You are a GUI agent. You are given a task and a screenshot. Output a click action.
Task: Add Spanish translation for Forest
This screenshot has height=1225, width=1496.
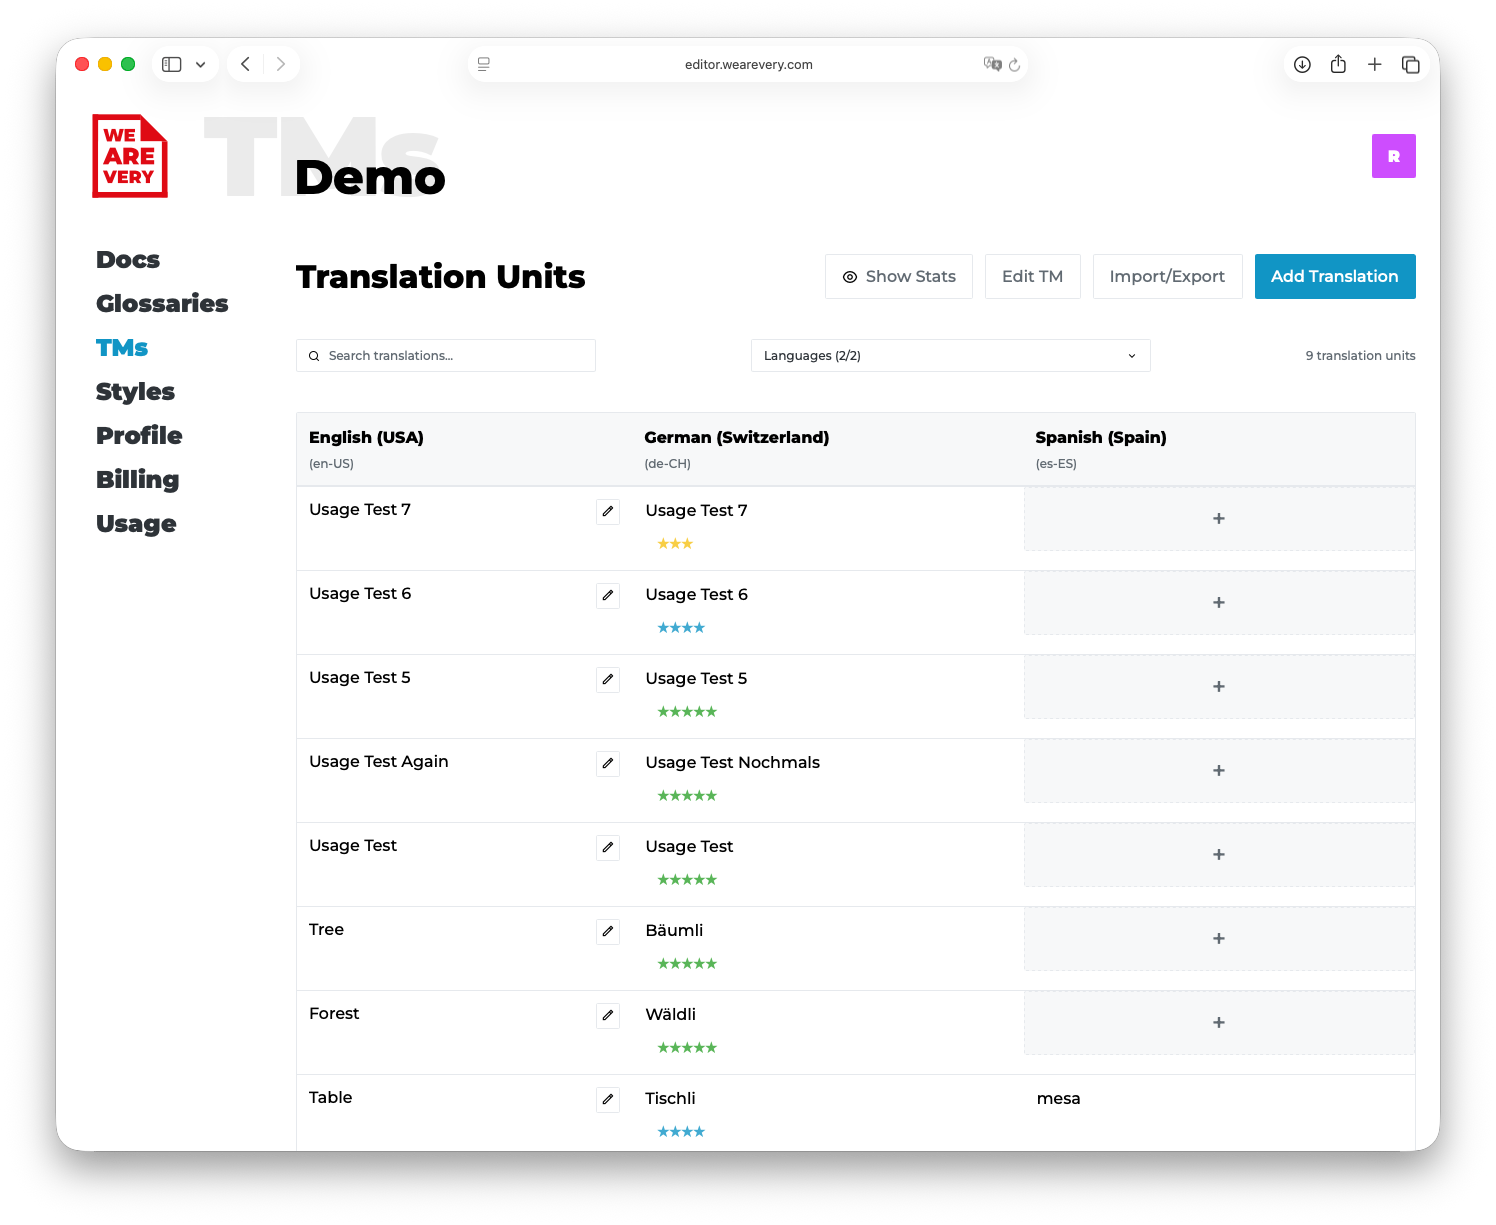[x=1219, y=1023]
